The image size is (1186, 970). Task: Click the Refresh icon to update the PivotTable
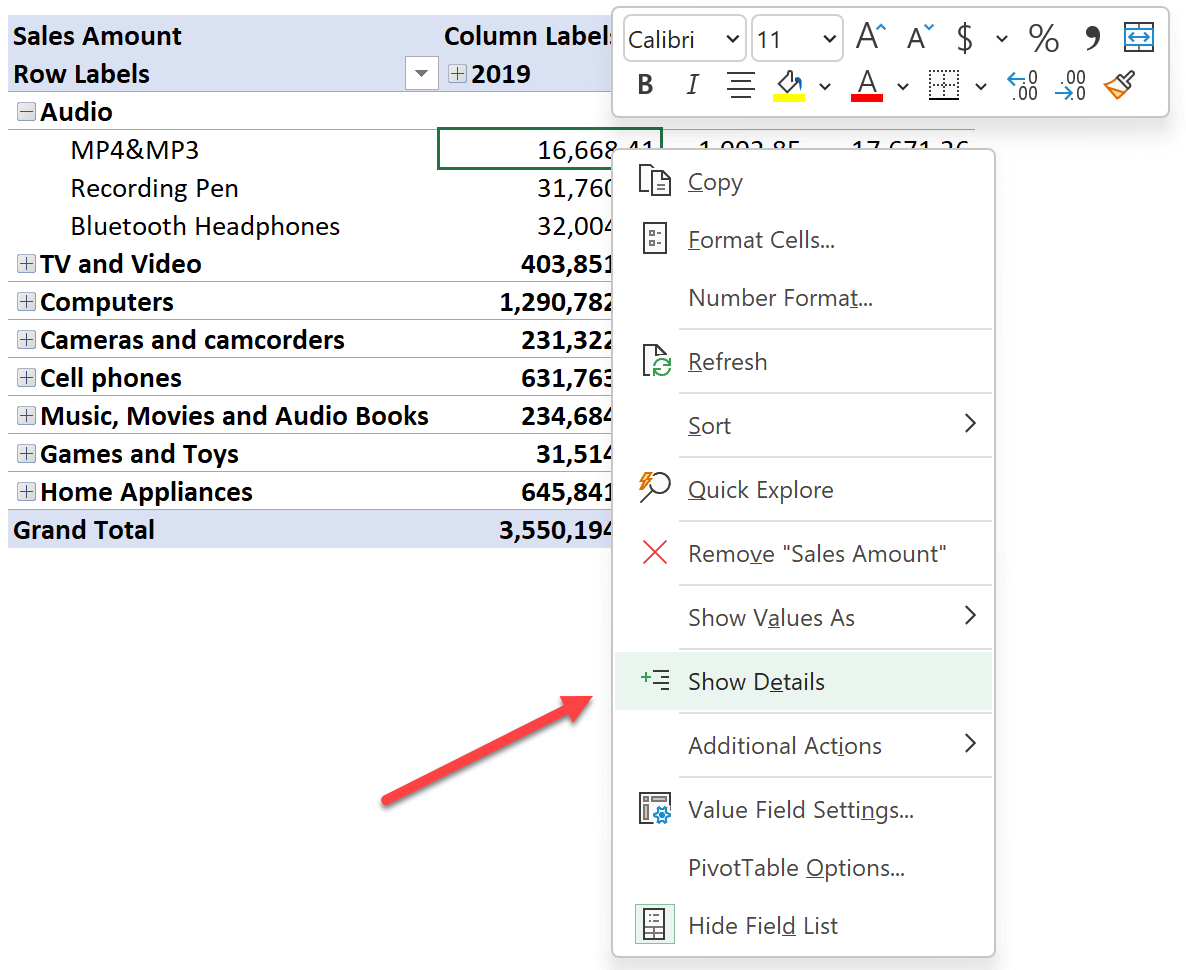[655, 361]
